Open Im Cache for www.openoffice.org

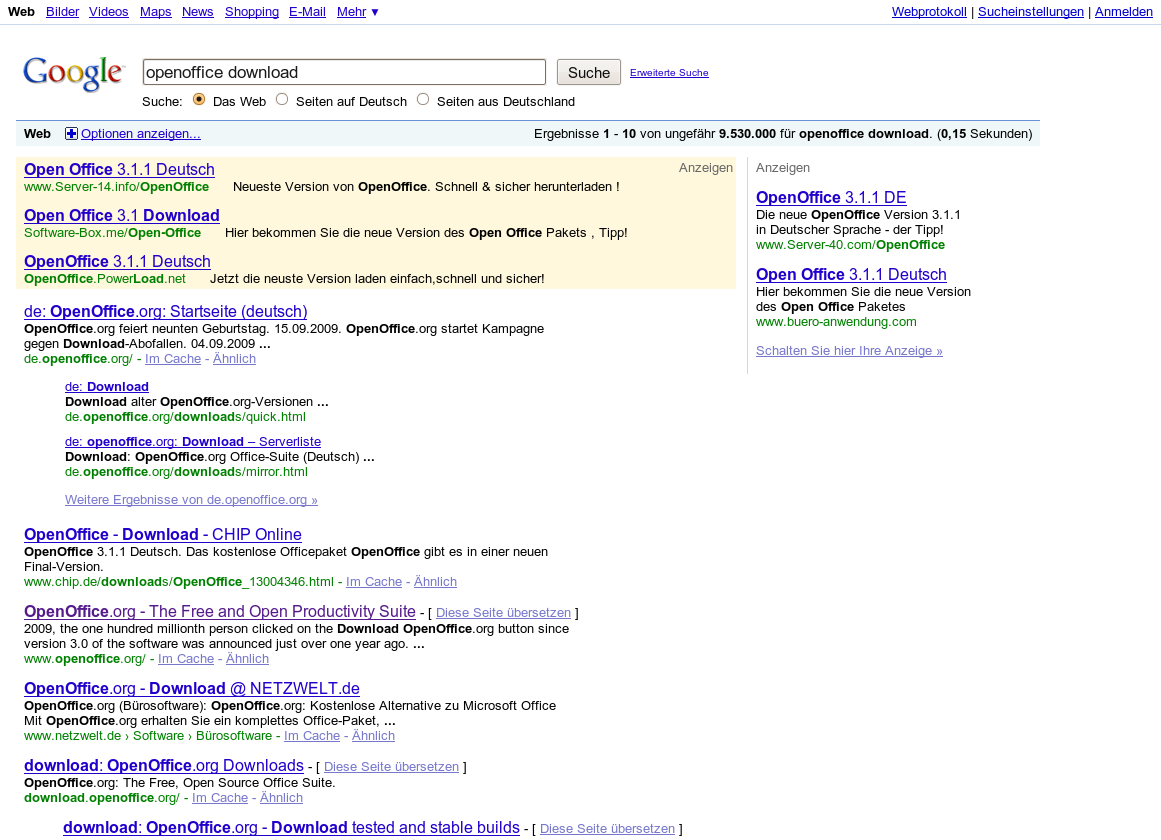click(x=186, y=659)
